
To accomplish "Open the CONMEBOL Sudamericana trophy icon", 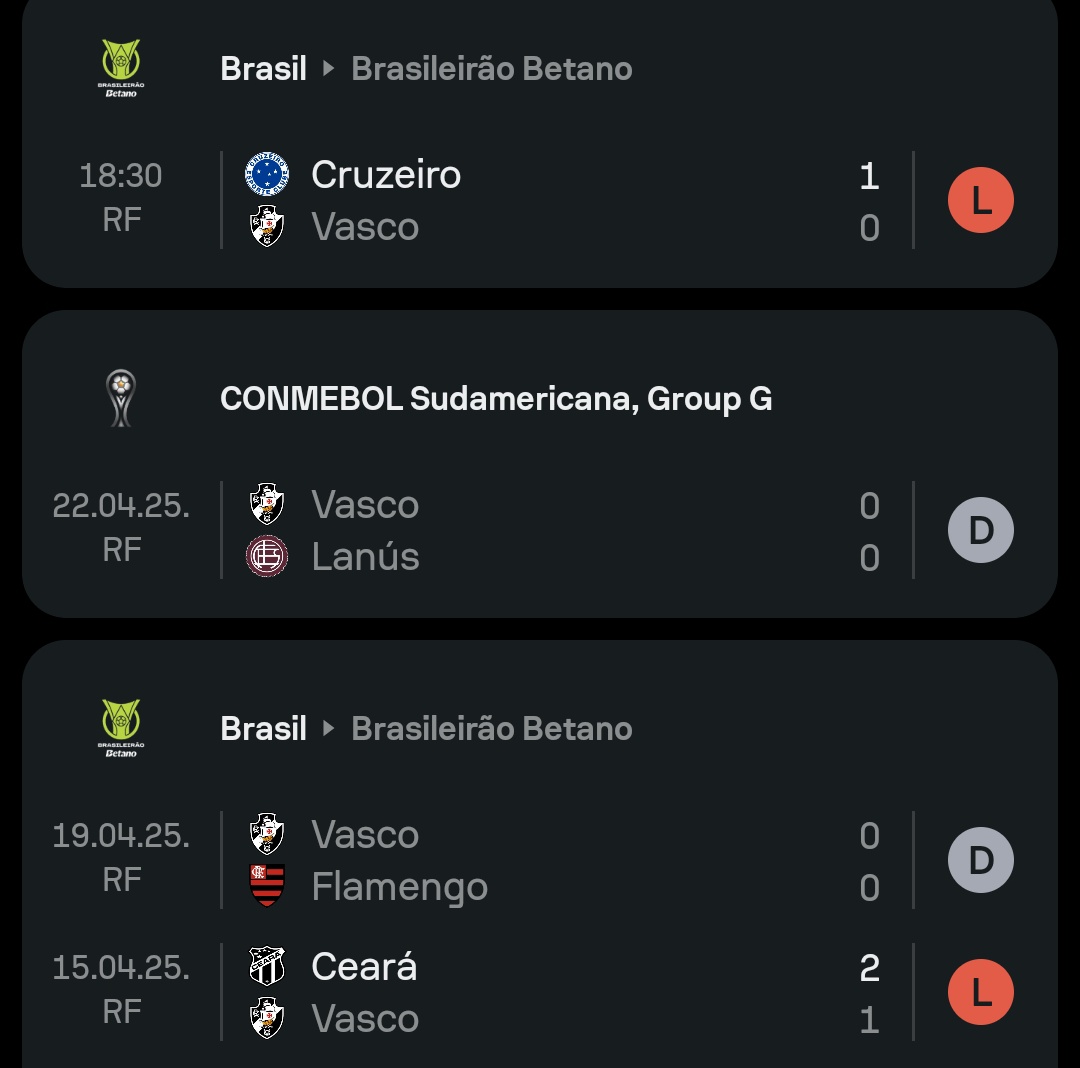I will [x=121, y=398].
